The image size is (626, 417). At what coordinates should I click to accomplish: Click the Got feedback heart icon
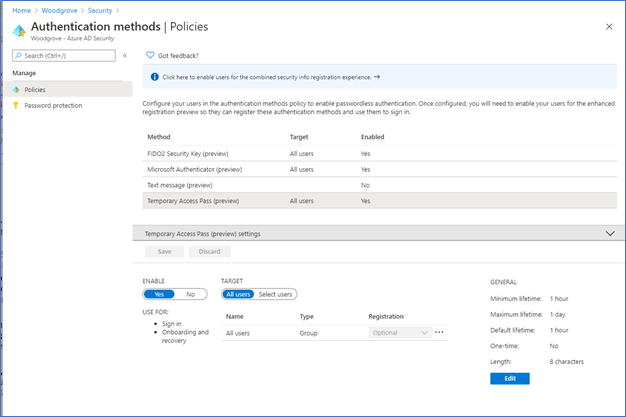tap(150, 55)
